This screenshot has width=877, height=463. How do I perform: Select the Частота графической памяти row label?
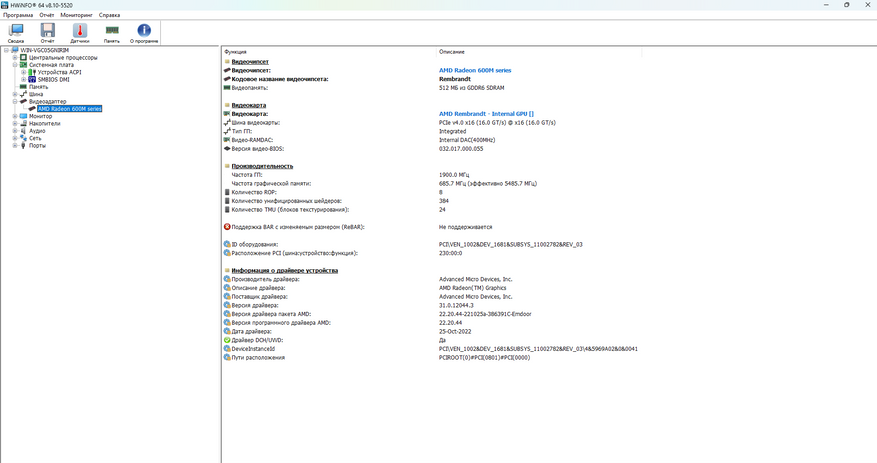271,183
